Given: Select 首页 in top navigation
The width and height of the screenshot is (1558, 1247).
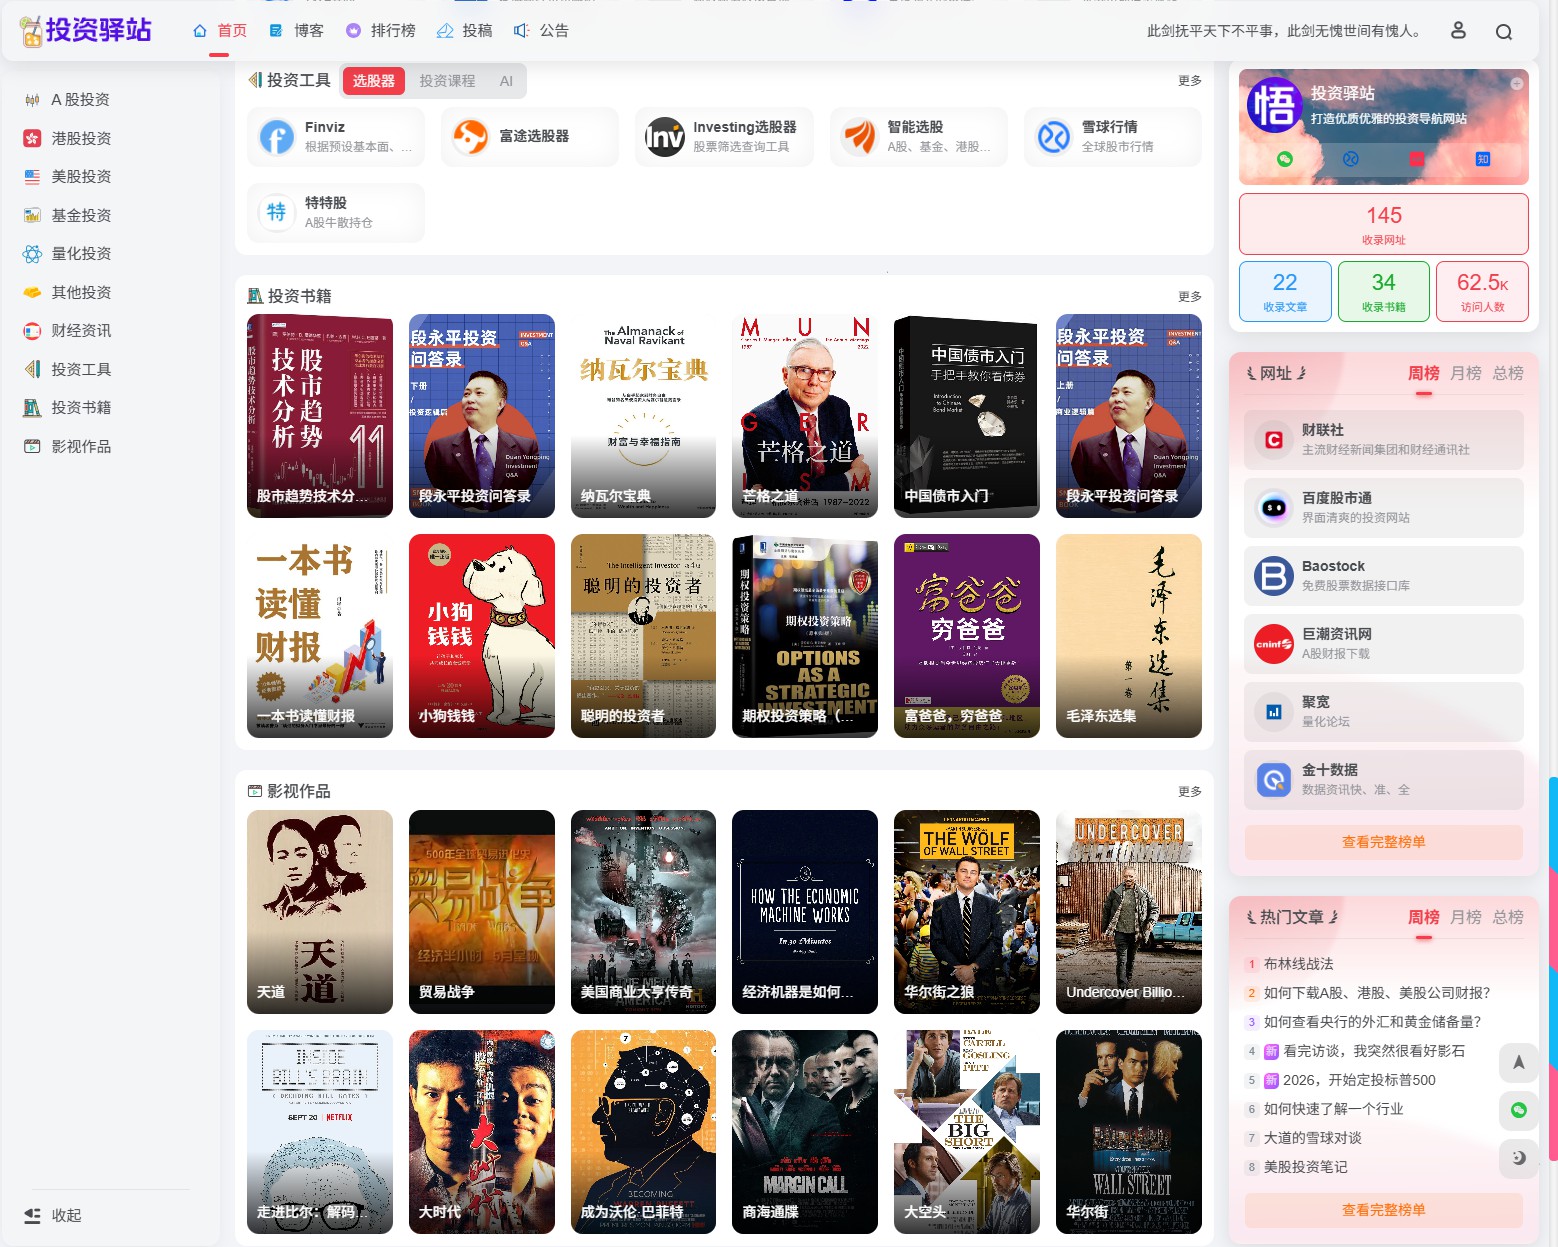Looking at the screenshot, I should pyautogui.click(x=220, y=31).
